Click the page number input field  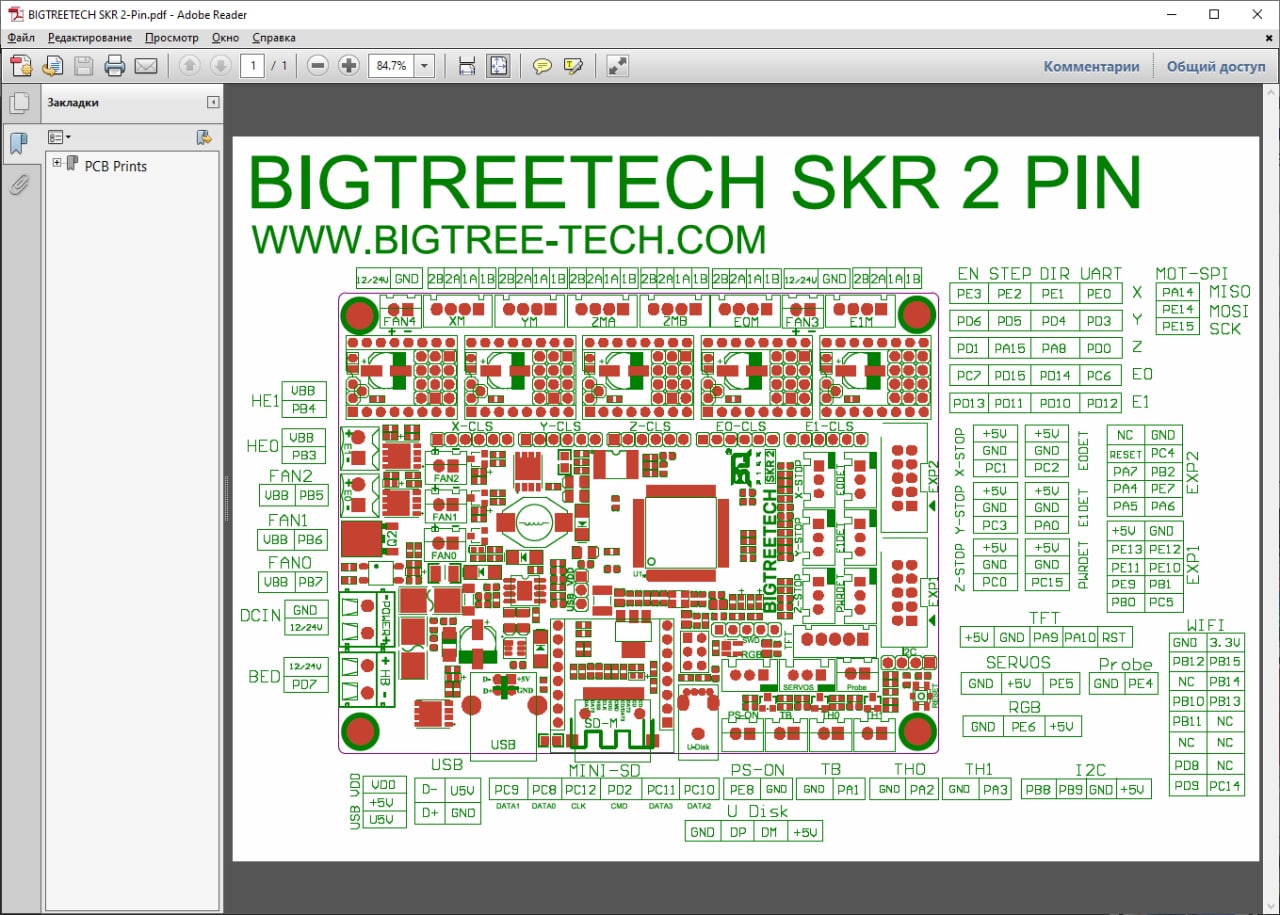(x=253, y=66)
